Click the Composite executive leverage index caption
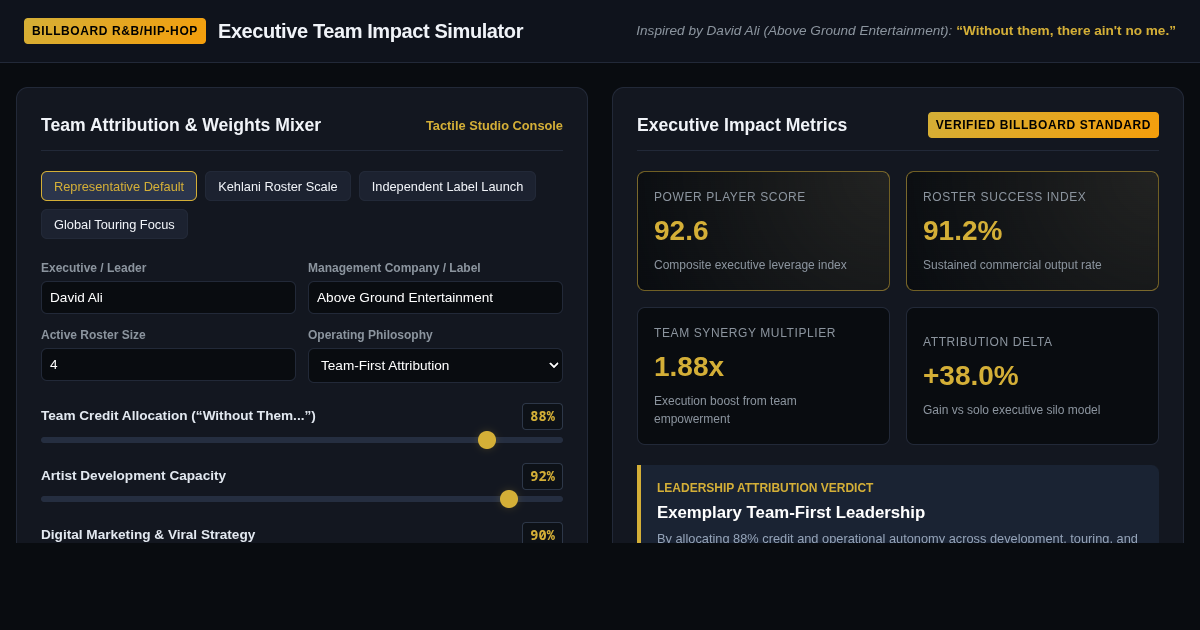1200x630 pixels. [x=750, y=265]
